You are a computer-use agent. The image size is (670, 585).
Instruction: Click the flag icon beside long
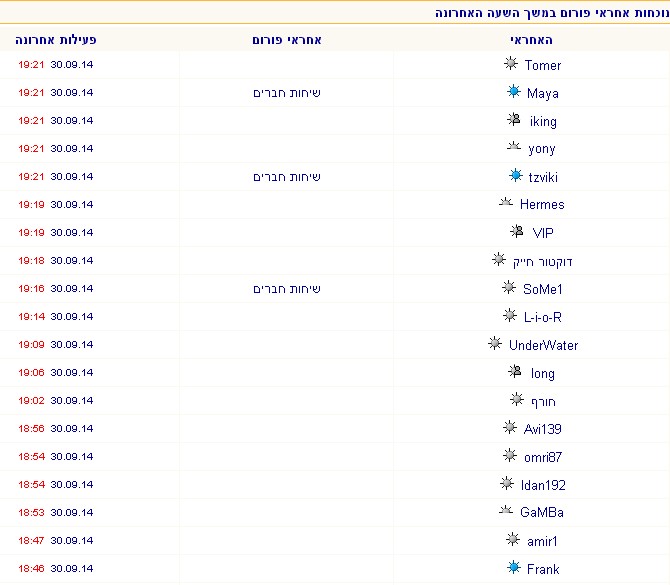click(x=516, y=372)
